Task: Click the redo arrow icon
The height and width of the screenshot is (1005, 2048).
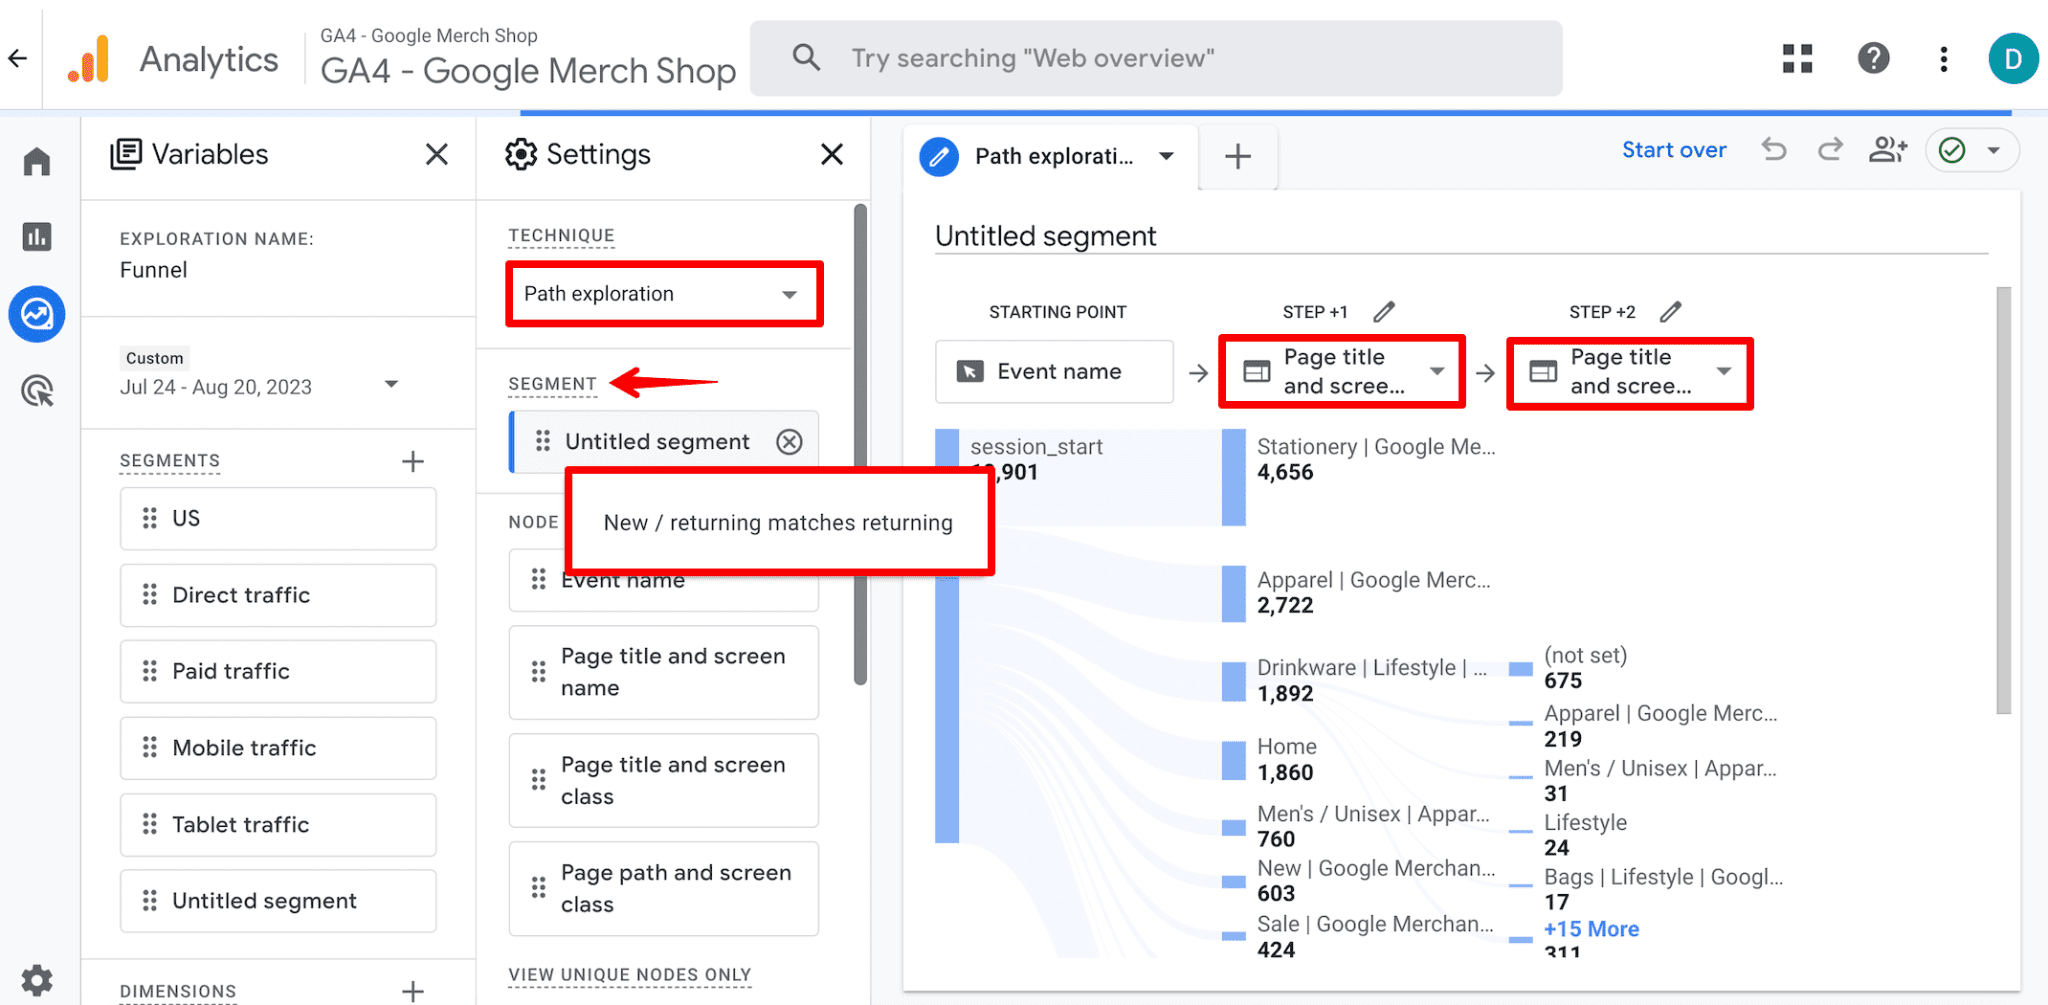Action: 1830,150
